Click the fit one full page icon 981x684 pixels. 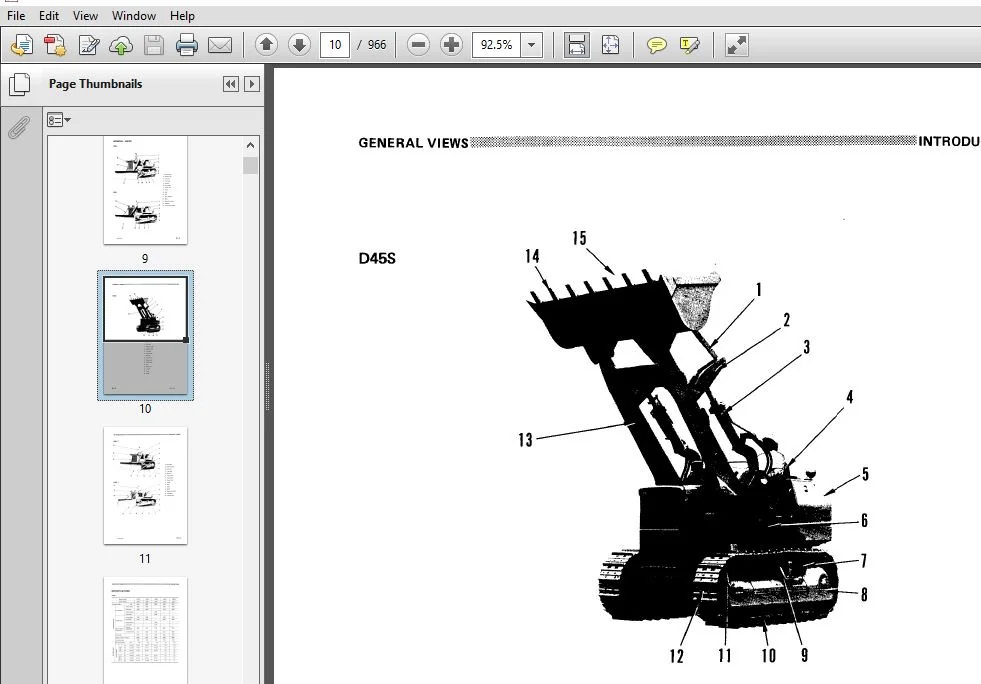(x=610, y=45)
